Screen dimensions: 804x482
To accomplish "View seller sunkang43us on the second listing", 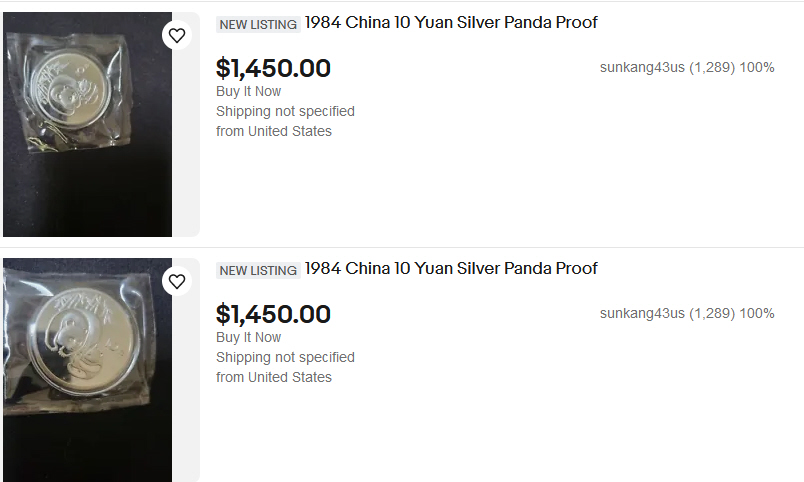I will point(642,314).
